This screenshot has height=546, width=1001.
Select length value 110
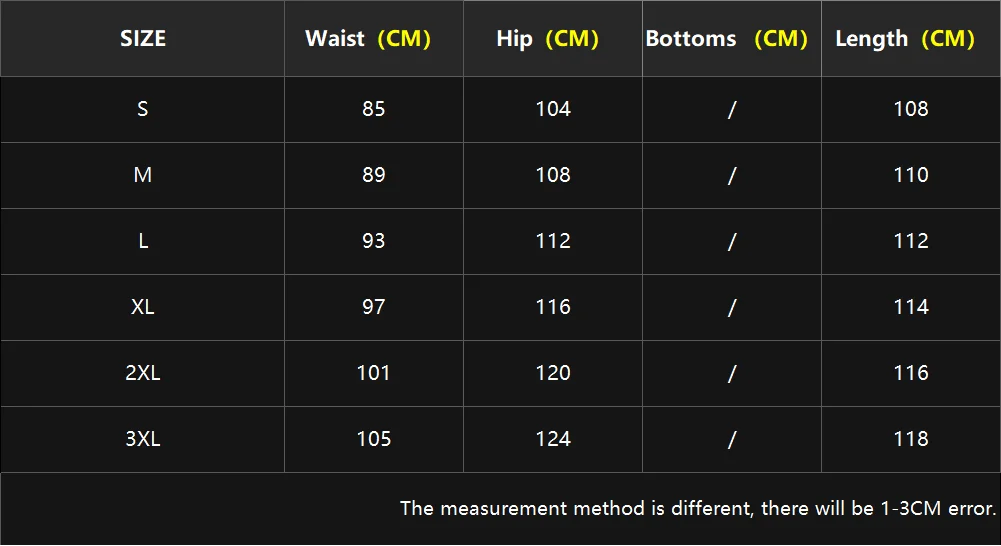[911, 175]
